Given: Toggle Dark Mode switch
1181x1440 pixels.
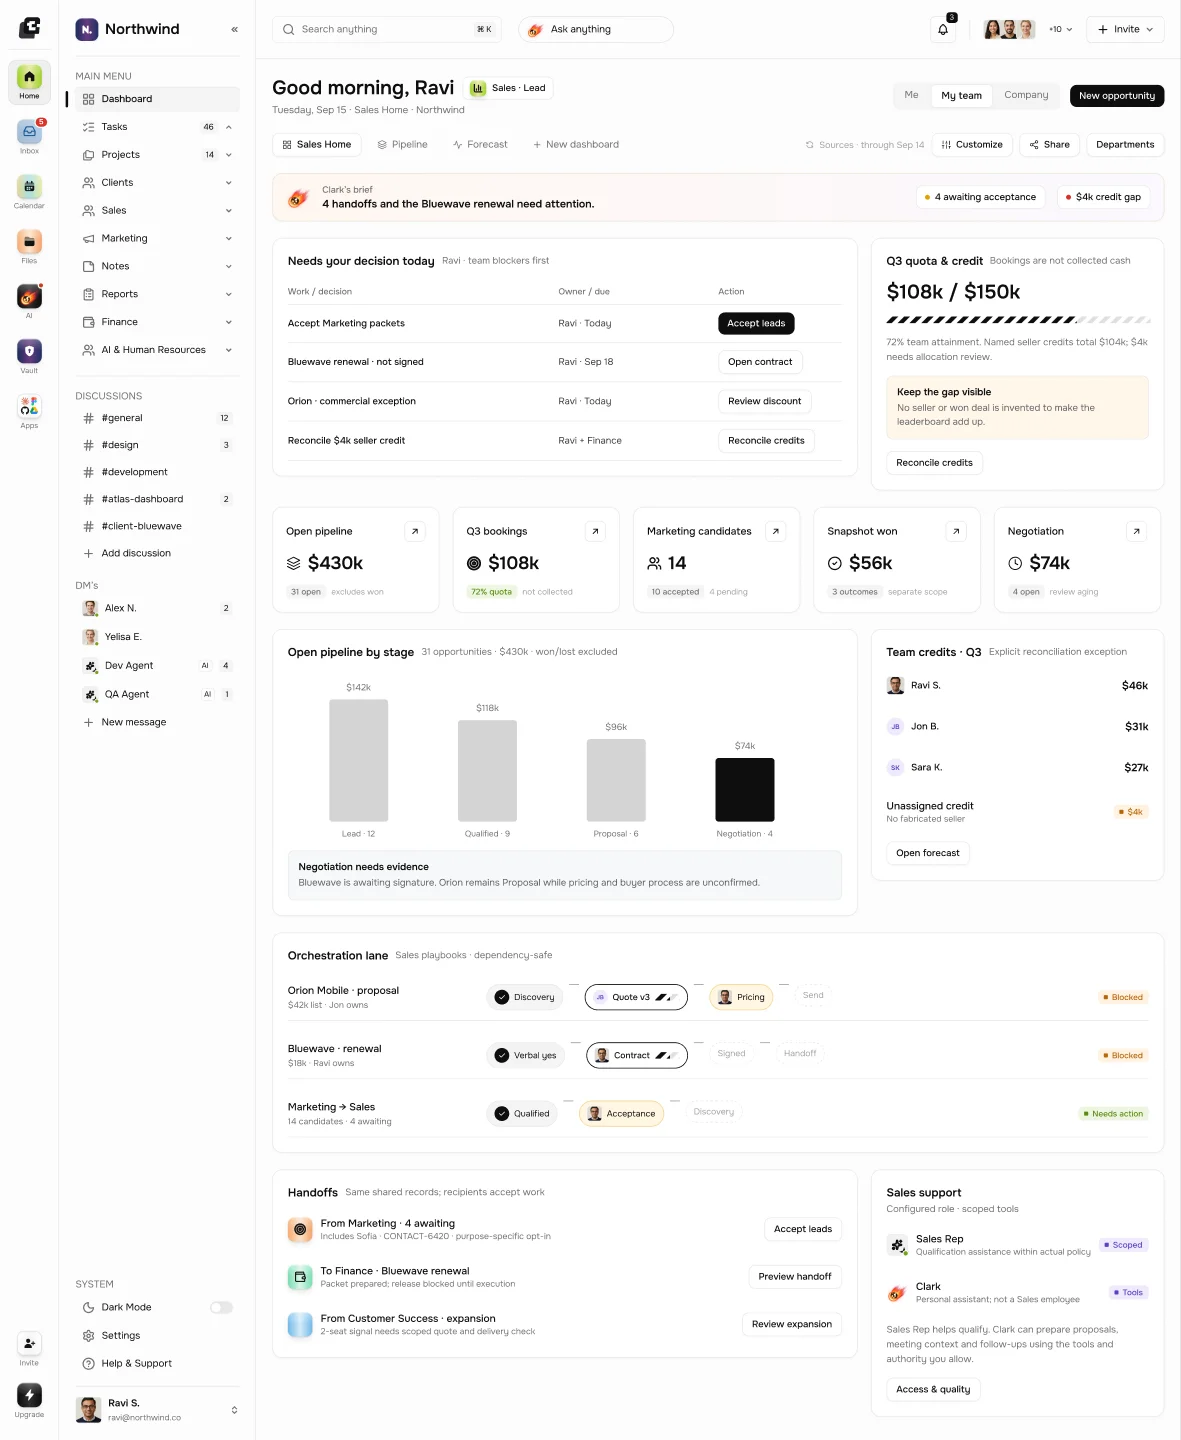Looking at the screenshot, I should 221,1307.
